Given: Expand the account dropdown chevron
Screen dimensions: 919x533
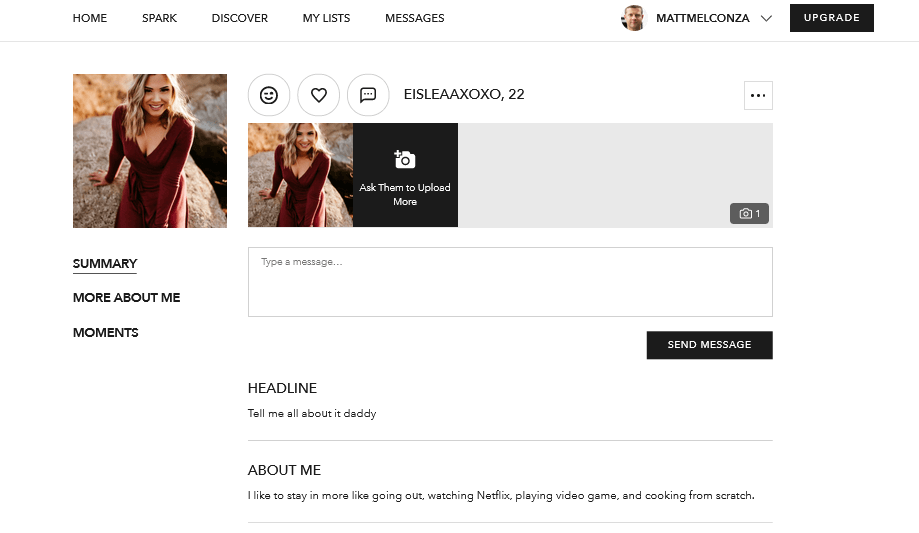Looking at the screenshot, I should point(766,18).
